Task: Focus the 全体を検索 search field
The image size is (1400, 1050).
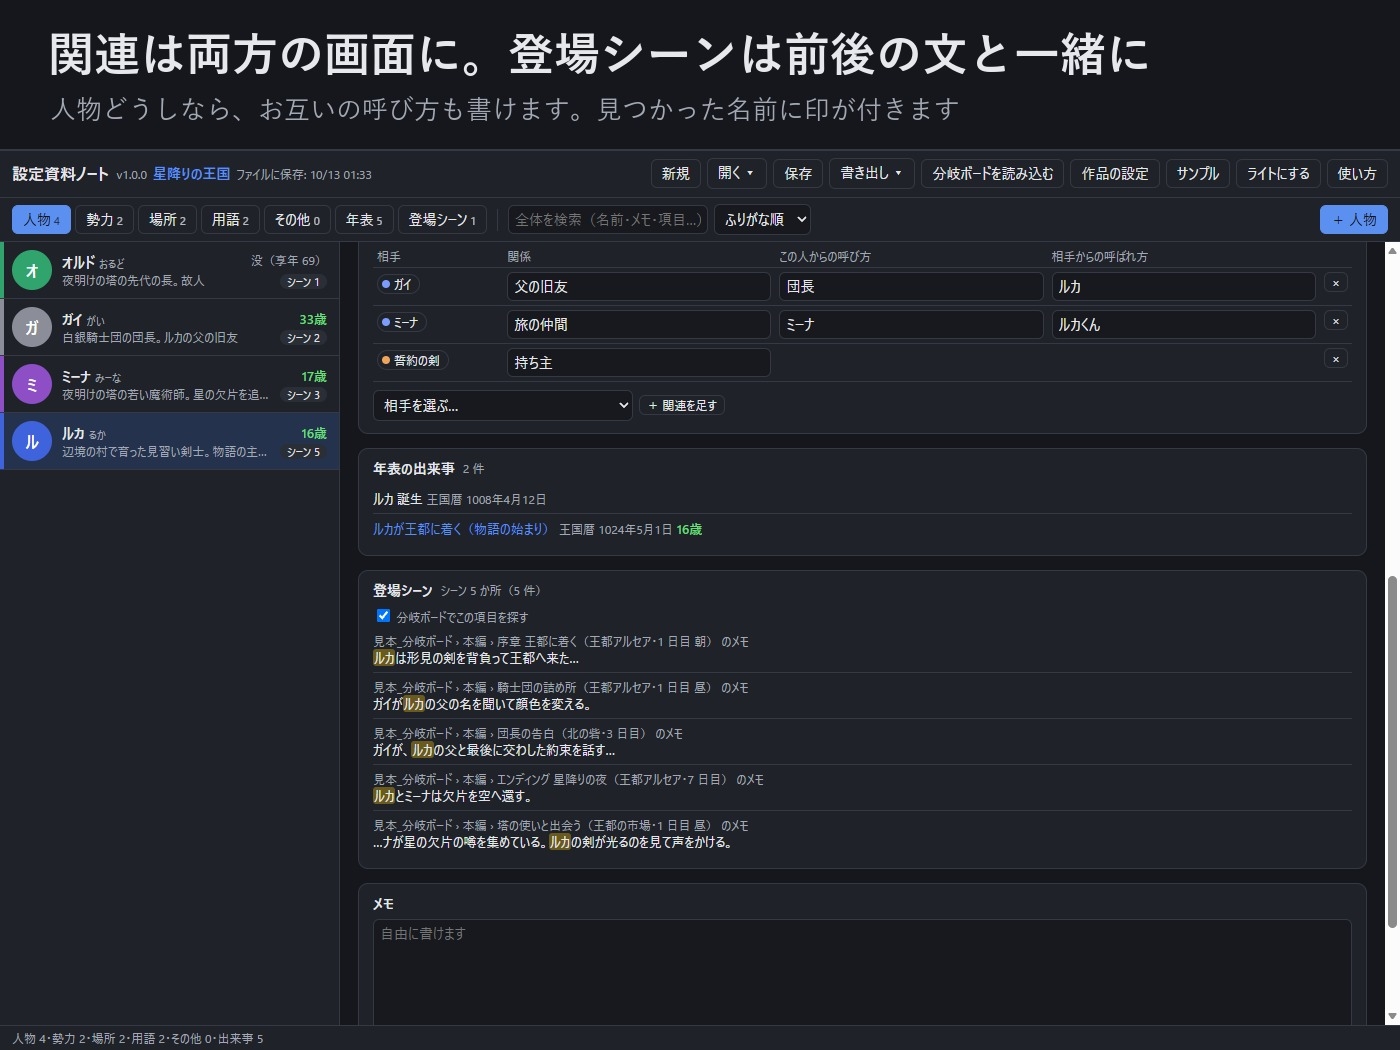Action: 608,219
